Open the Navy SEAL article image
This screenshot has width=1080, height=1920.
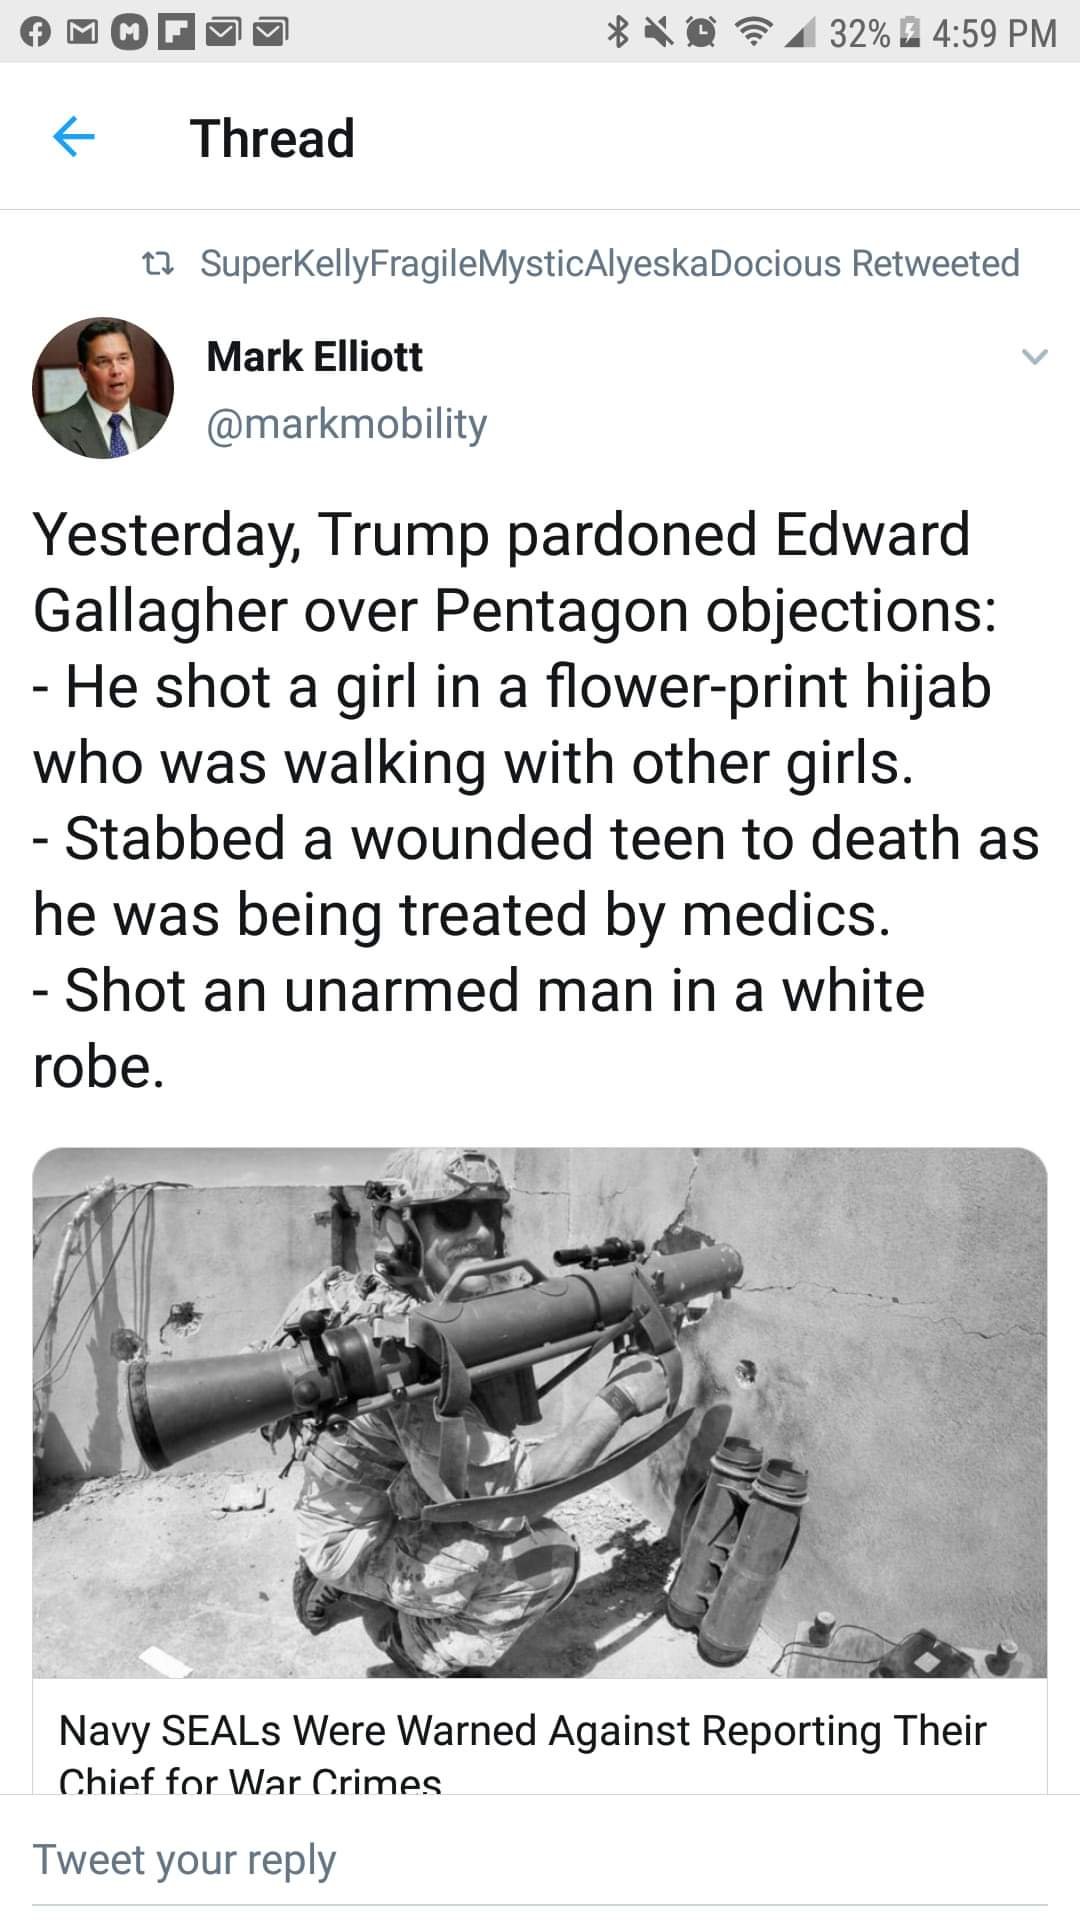click(540, 1412)
